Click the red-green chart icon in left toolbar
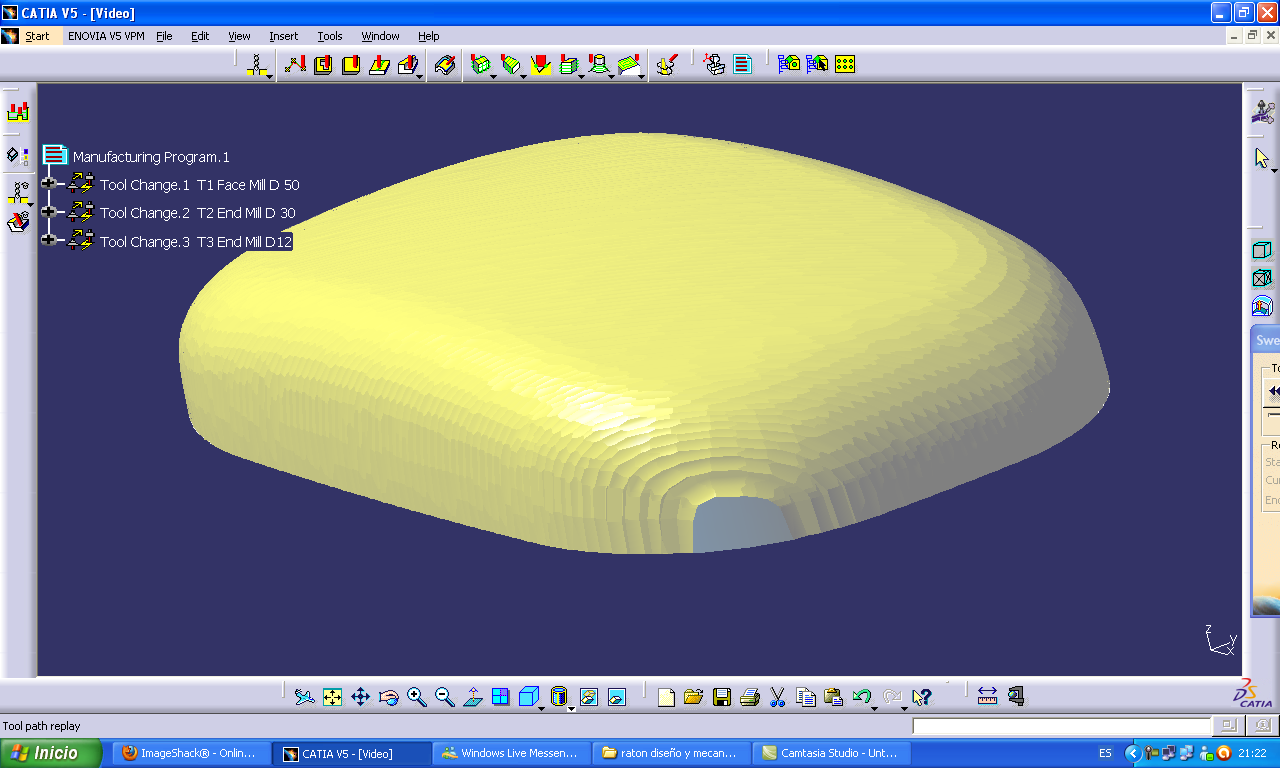The height and width of the screenshot is (768, 1280). (18, 111)
